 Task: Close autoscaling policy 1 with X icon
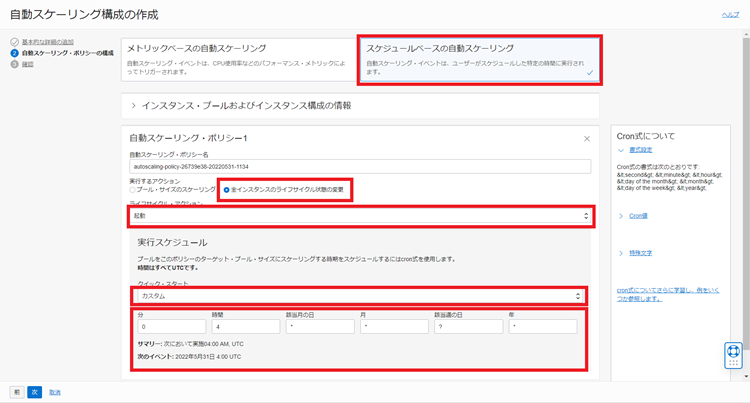(587, 138)
